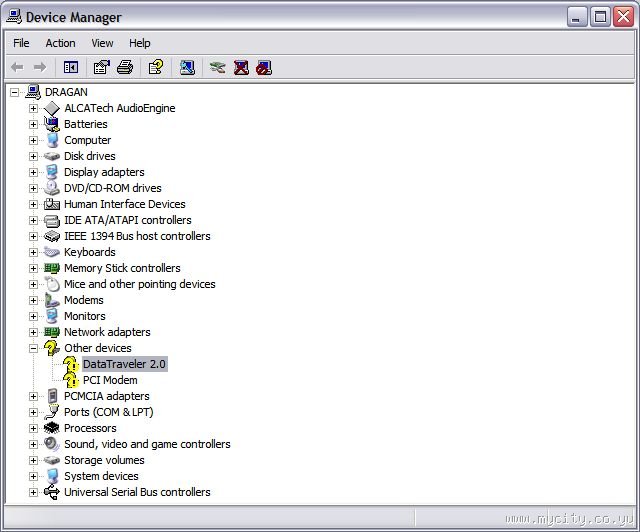
Task: Expand the System devices node
Action: click(33, 476)
